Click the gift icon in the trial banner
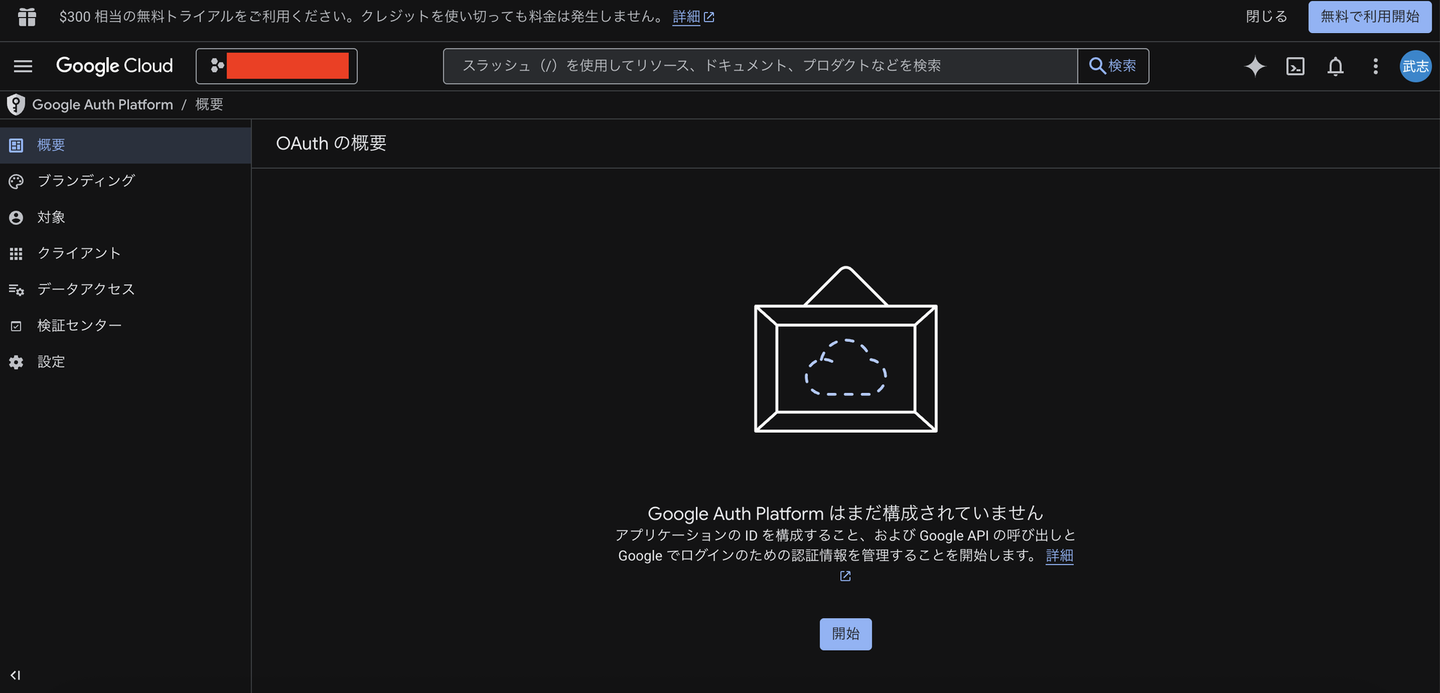The image size is (1440, 693). (27, 17)
